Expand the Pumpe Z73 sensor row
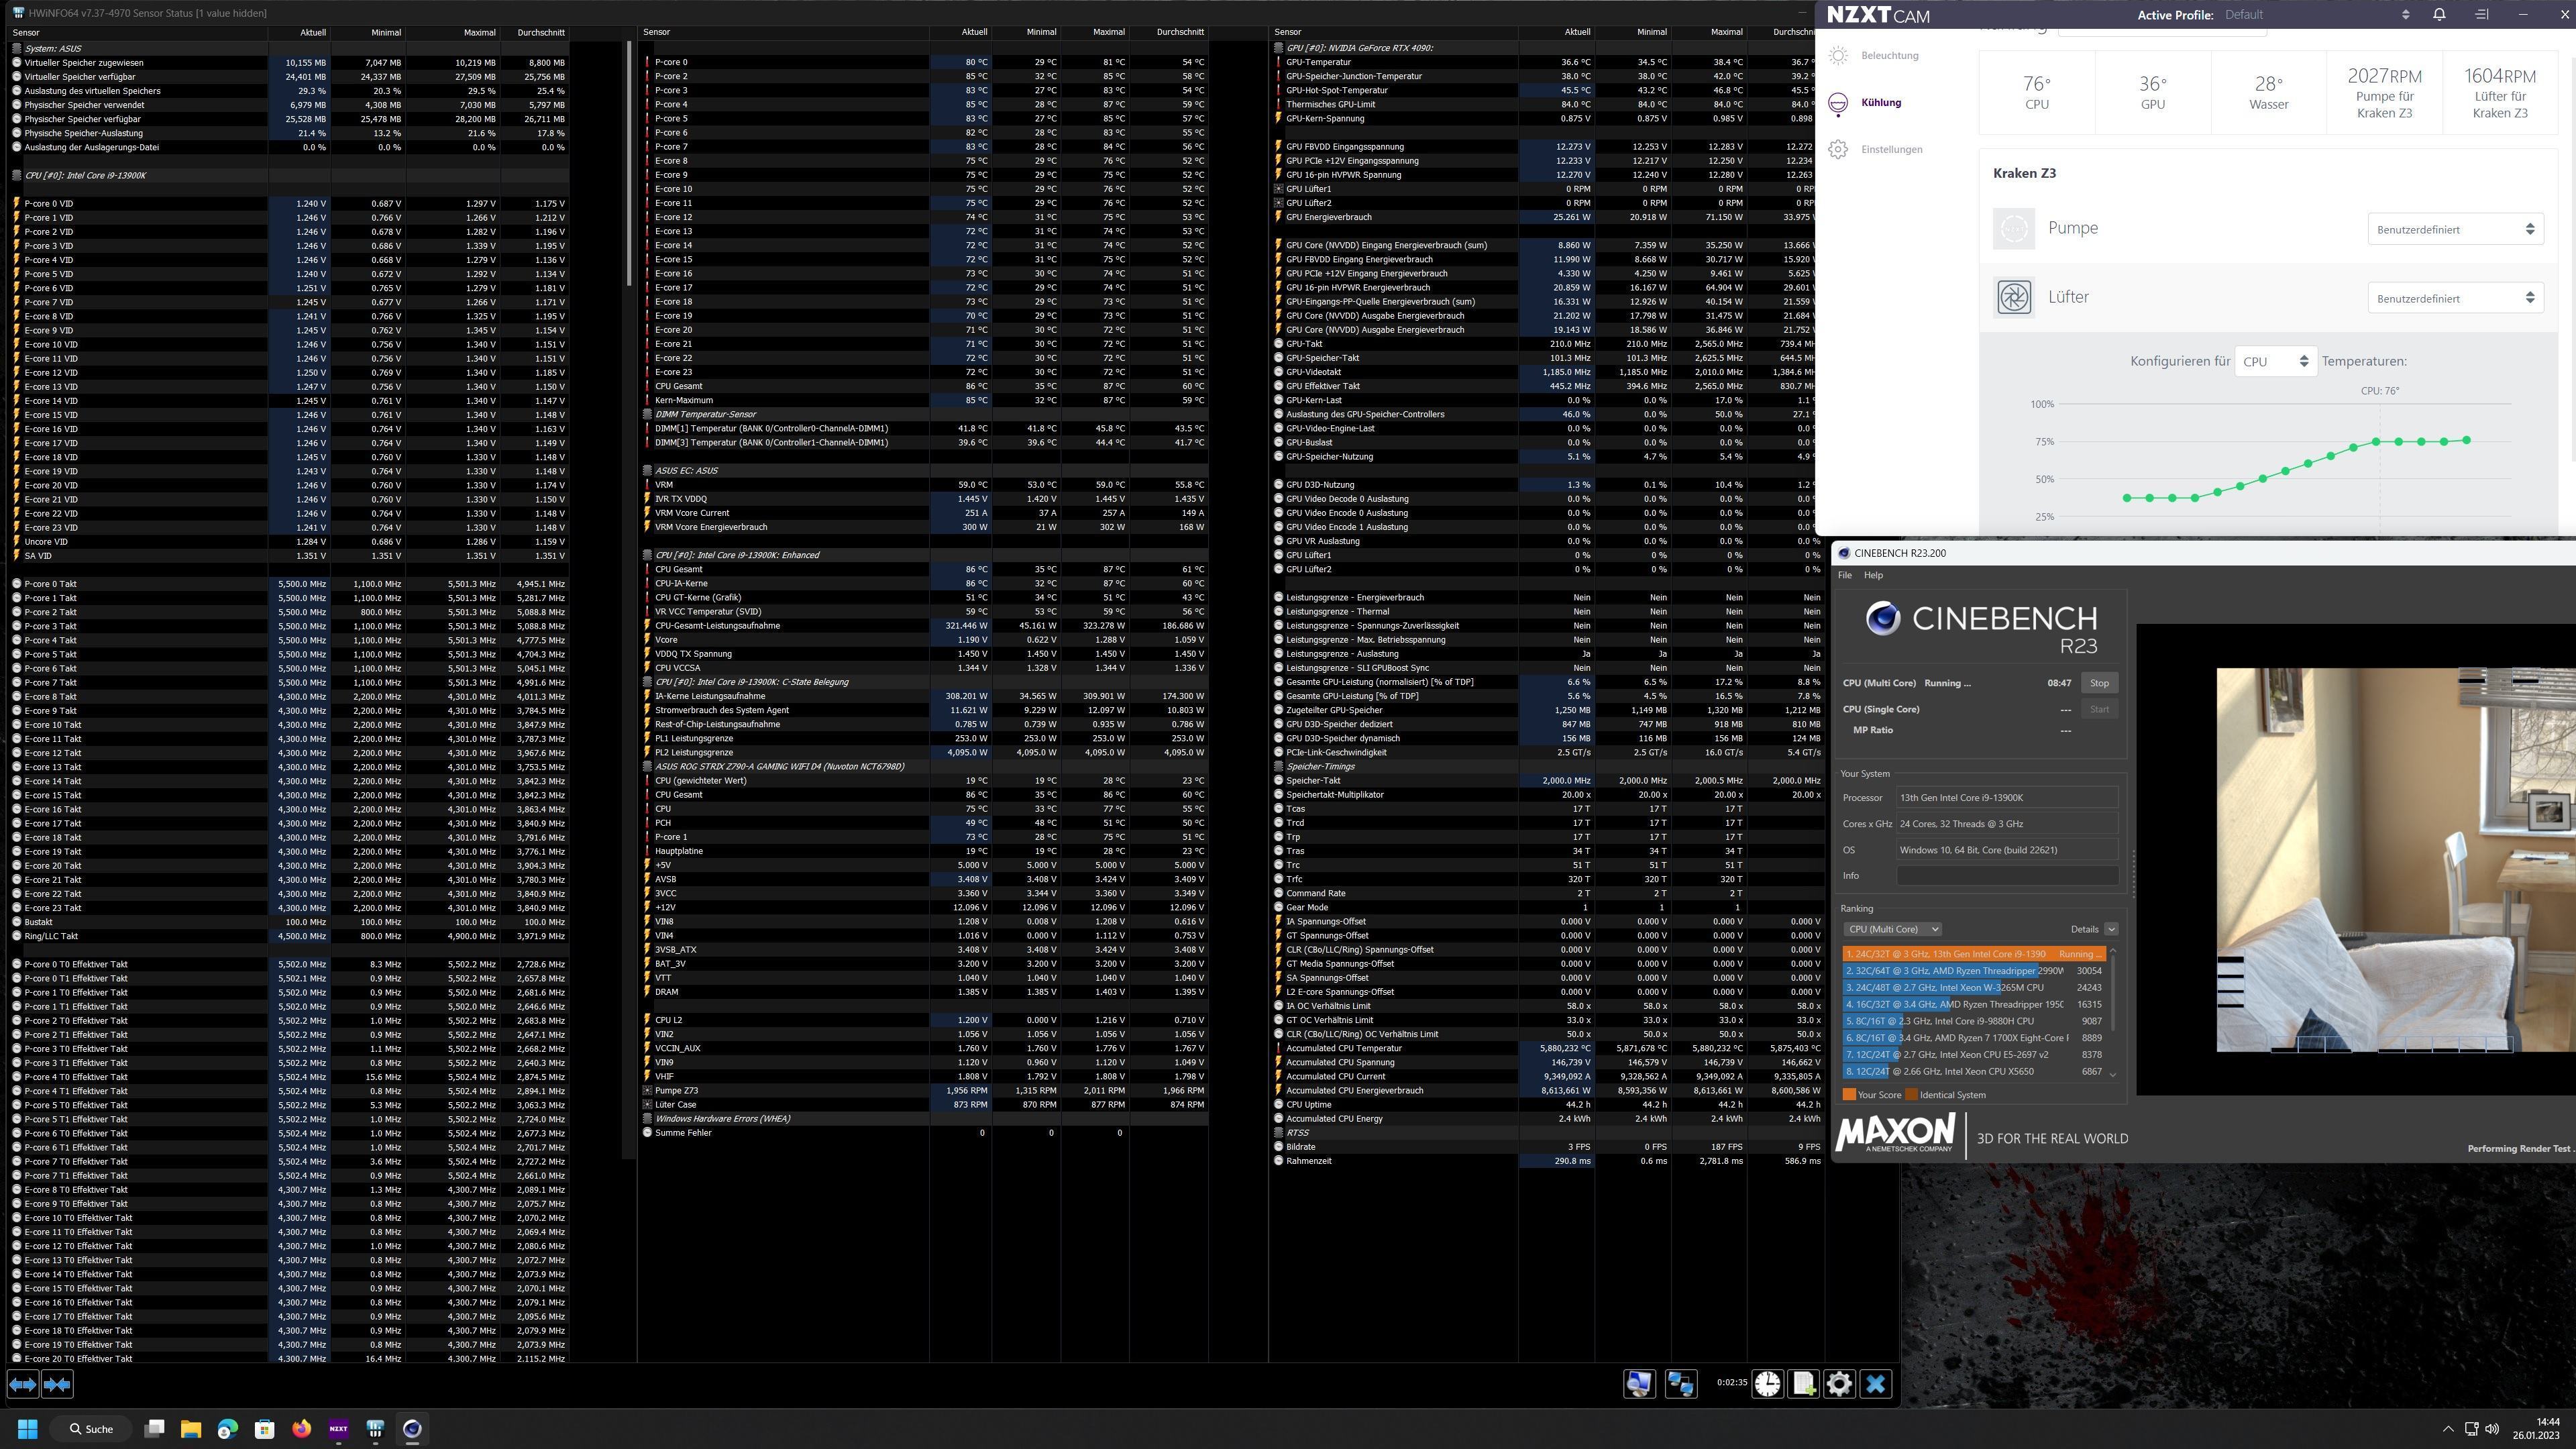Viewport: 2576px width, 1449px height. (647, 1091)
